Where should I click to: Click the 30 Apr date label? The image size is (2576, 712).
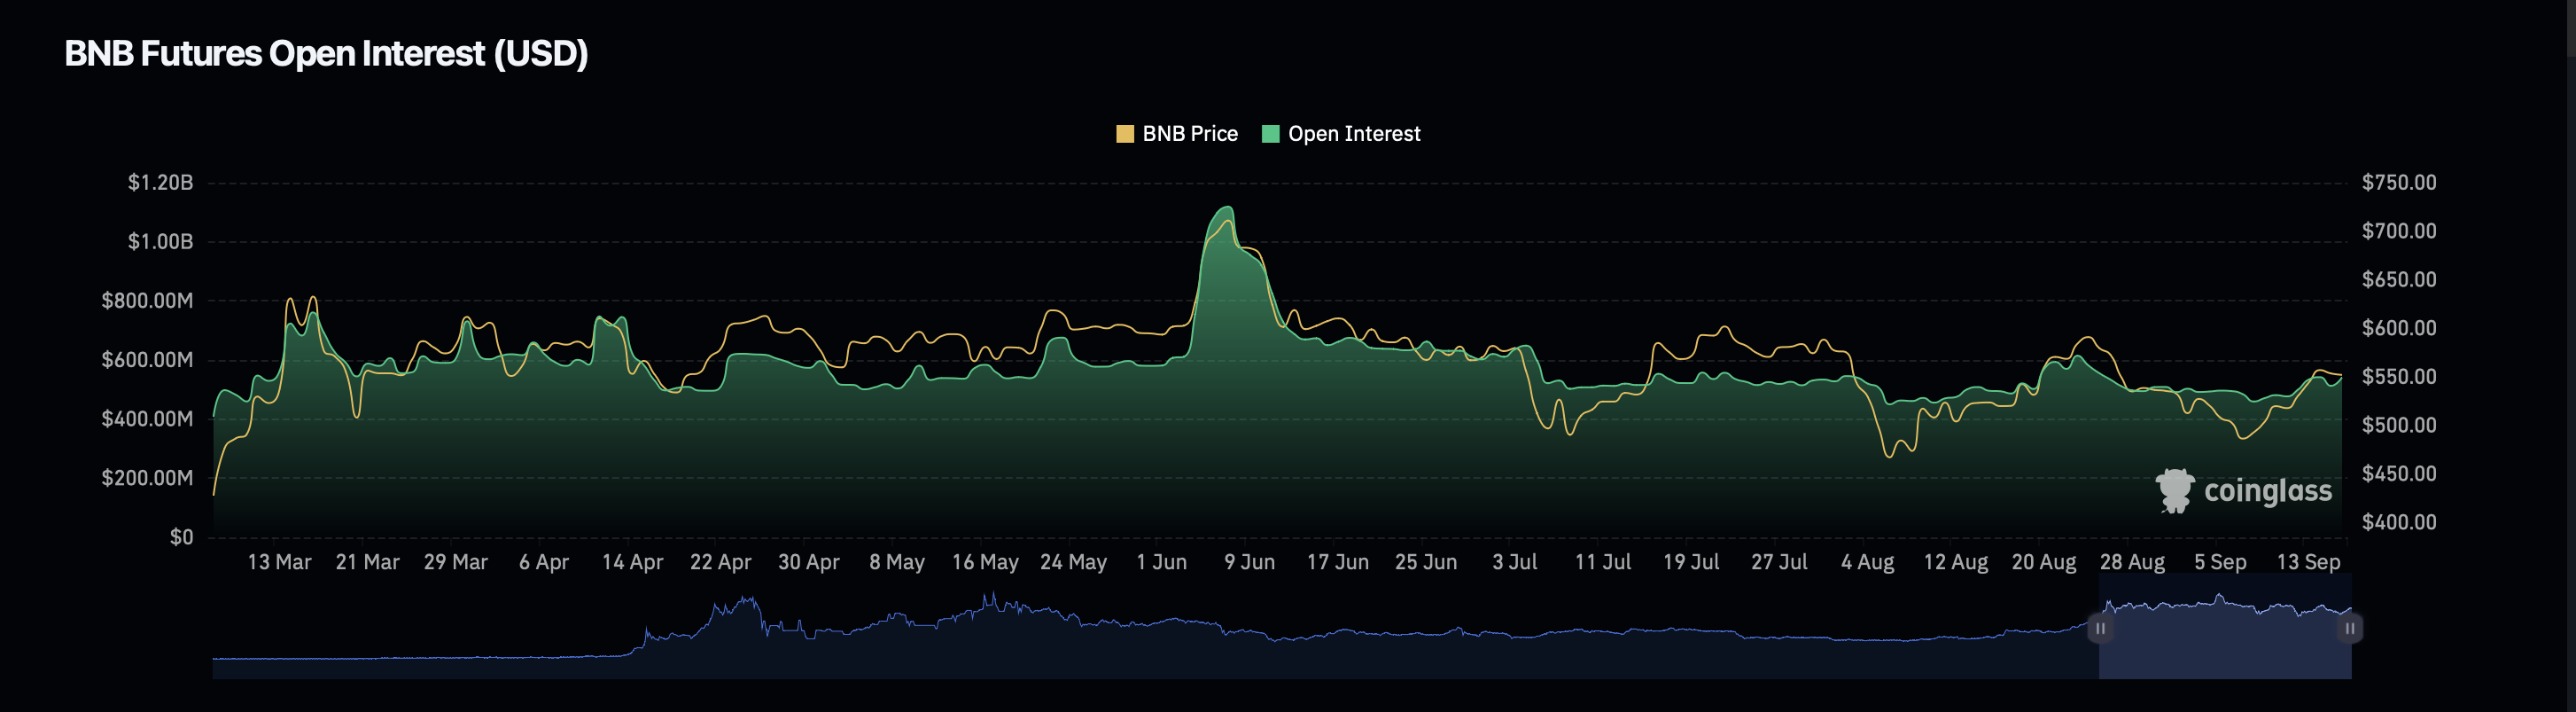coord(809,562)
